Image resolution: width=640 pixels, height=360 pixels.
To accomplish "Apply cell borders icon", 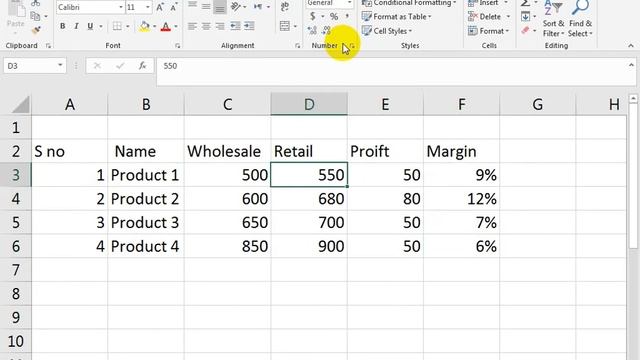I will click(x=117, y=26).
